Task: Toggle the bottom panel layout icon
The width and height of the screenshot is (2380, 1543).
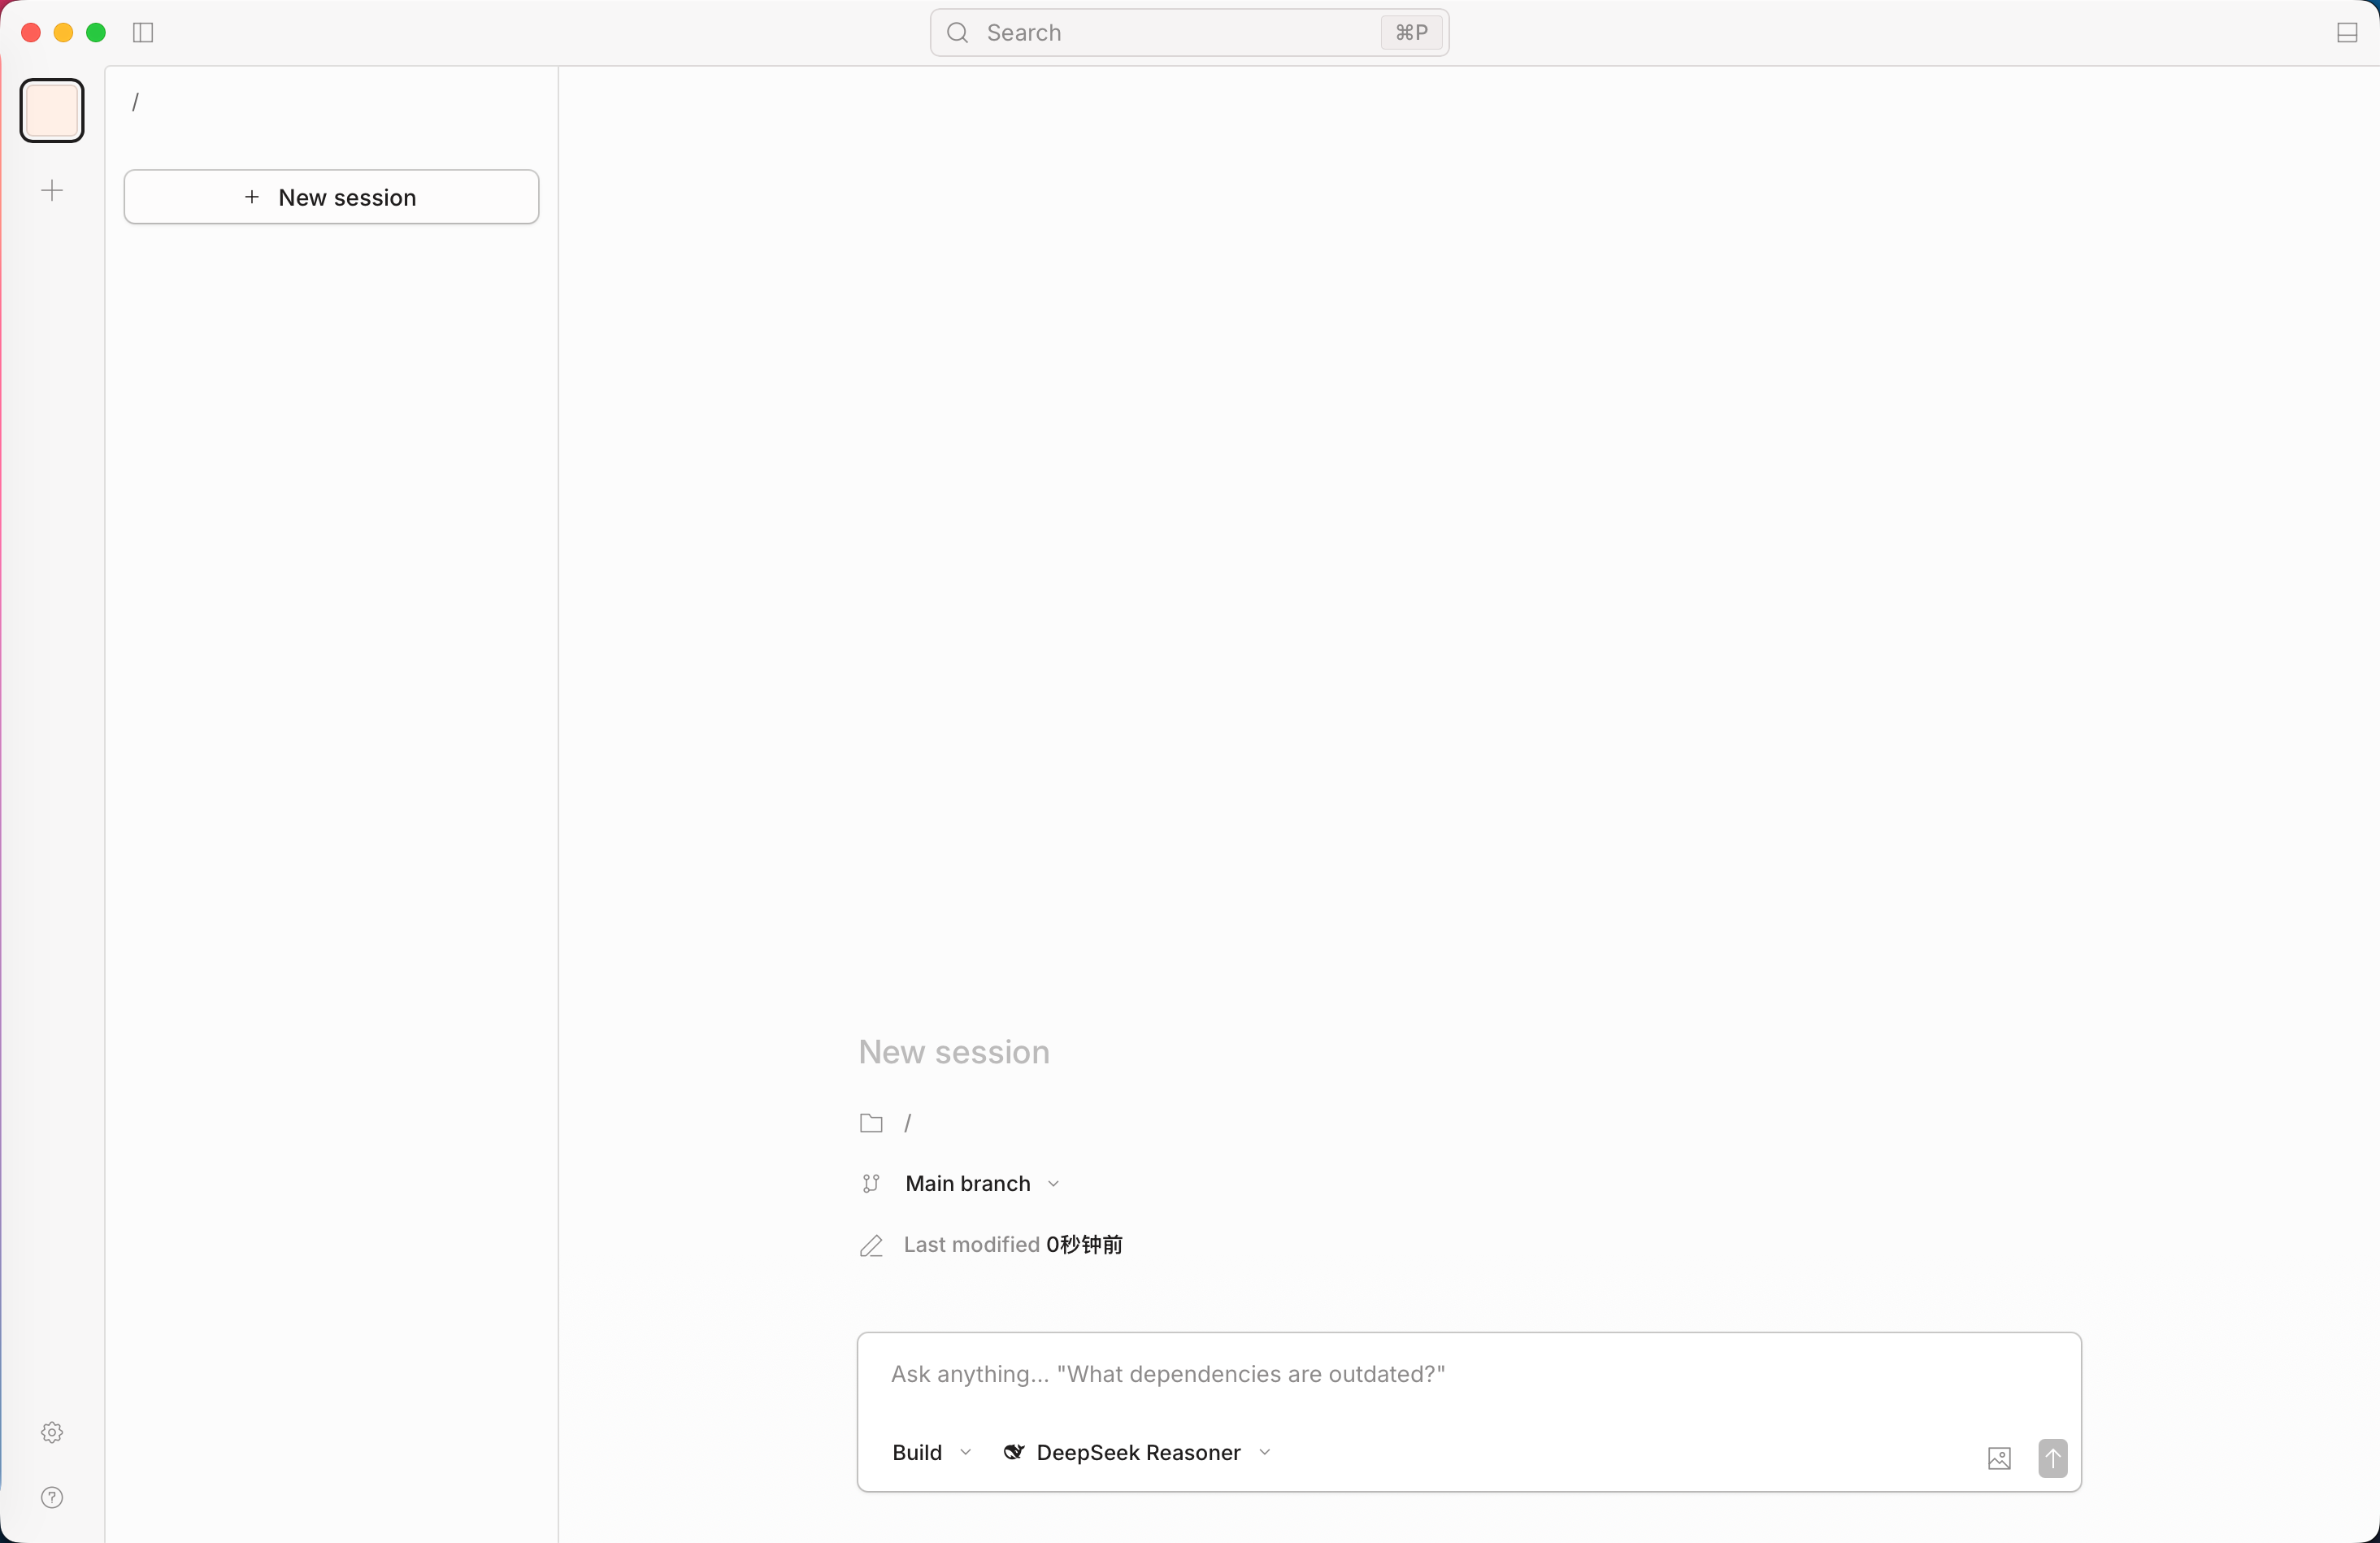Action: coord(2347,33)
